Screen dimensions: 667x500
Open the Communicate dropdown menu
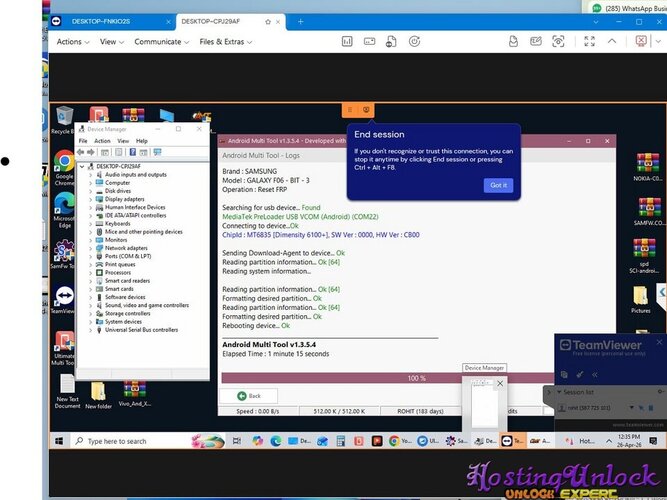tap(161, 42)
